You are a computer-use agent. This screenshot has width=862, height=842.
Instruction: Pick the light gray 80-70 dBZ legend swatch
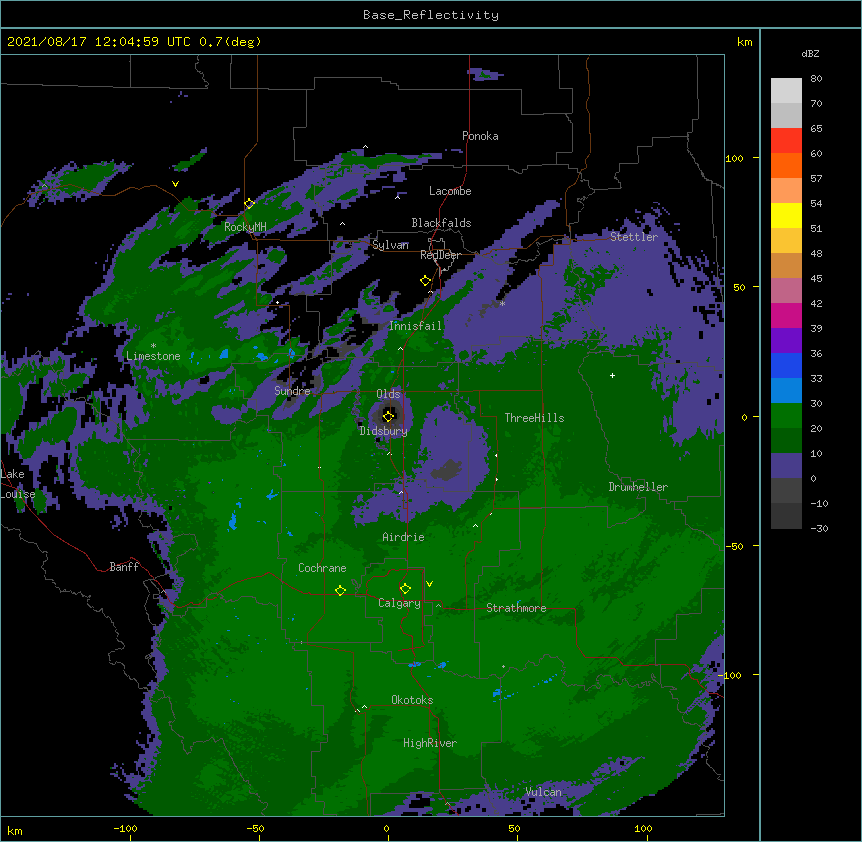pos(786,91)
